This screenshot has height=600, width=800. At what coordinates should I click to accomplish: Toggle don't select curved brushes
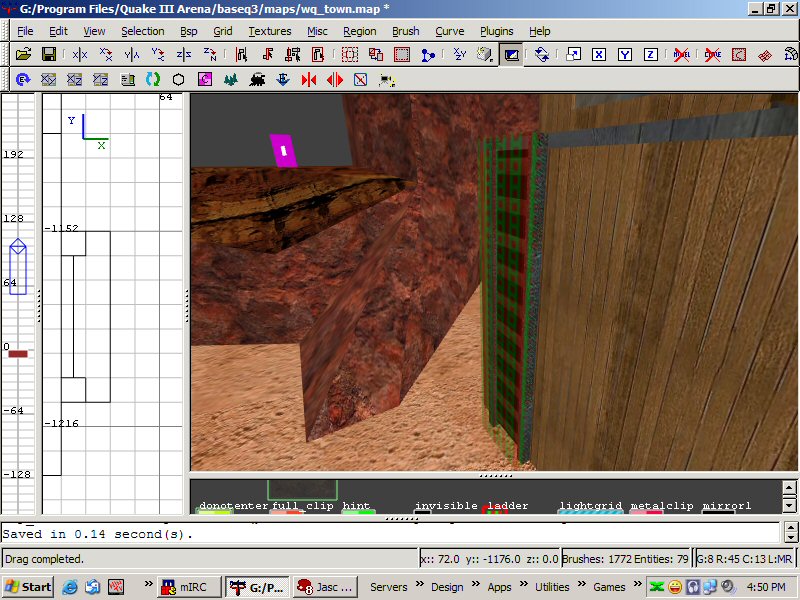tap(713, 54)
